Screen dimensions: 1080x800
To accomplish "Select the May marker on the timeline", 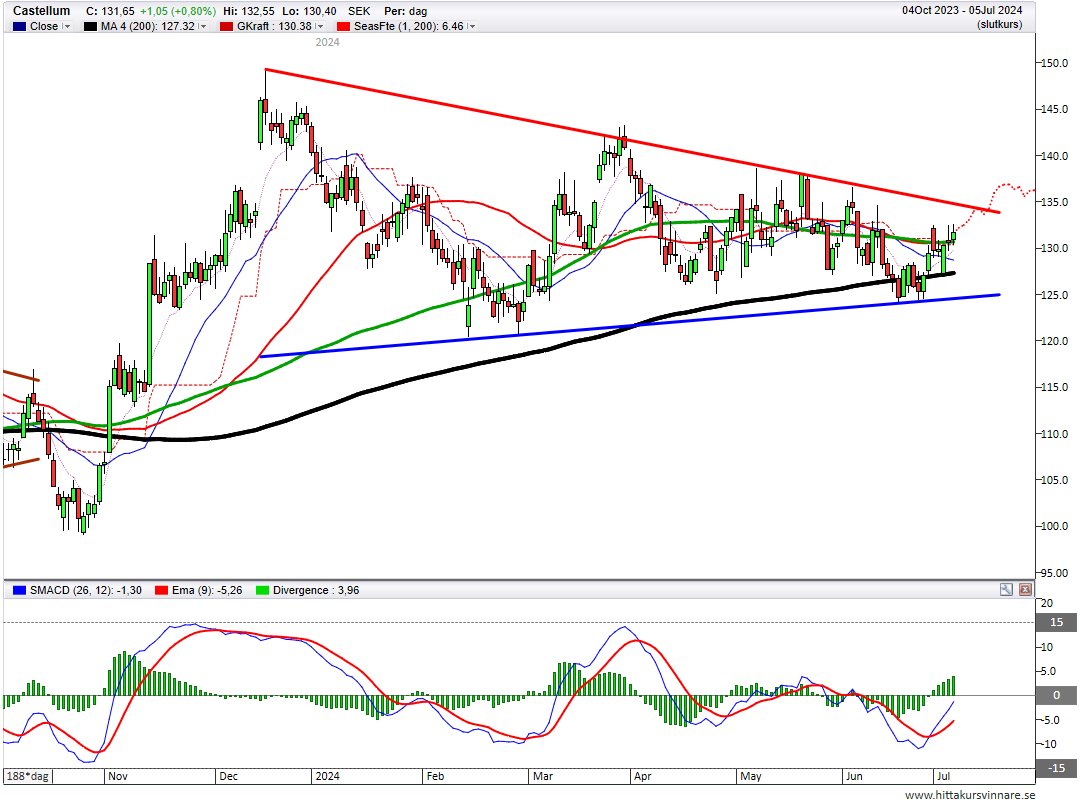I will [751, 776].
